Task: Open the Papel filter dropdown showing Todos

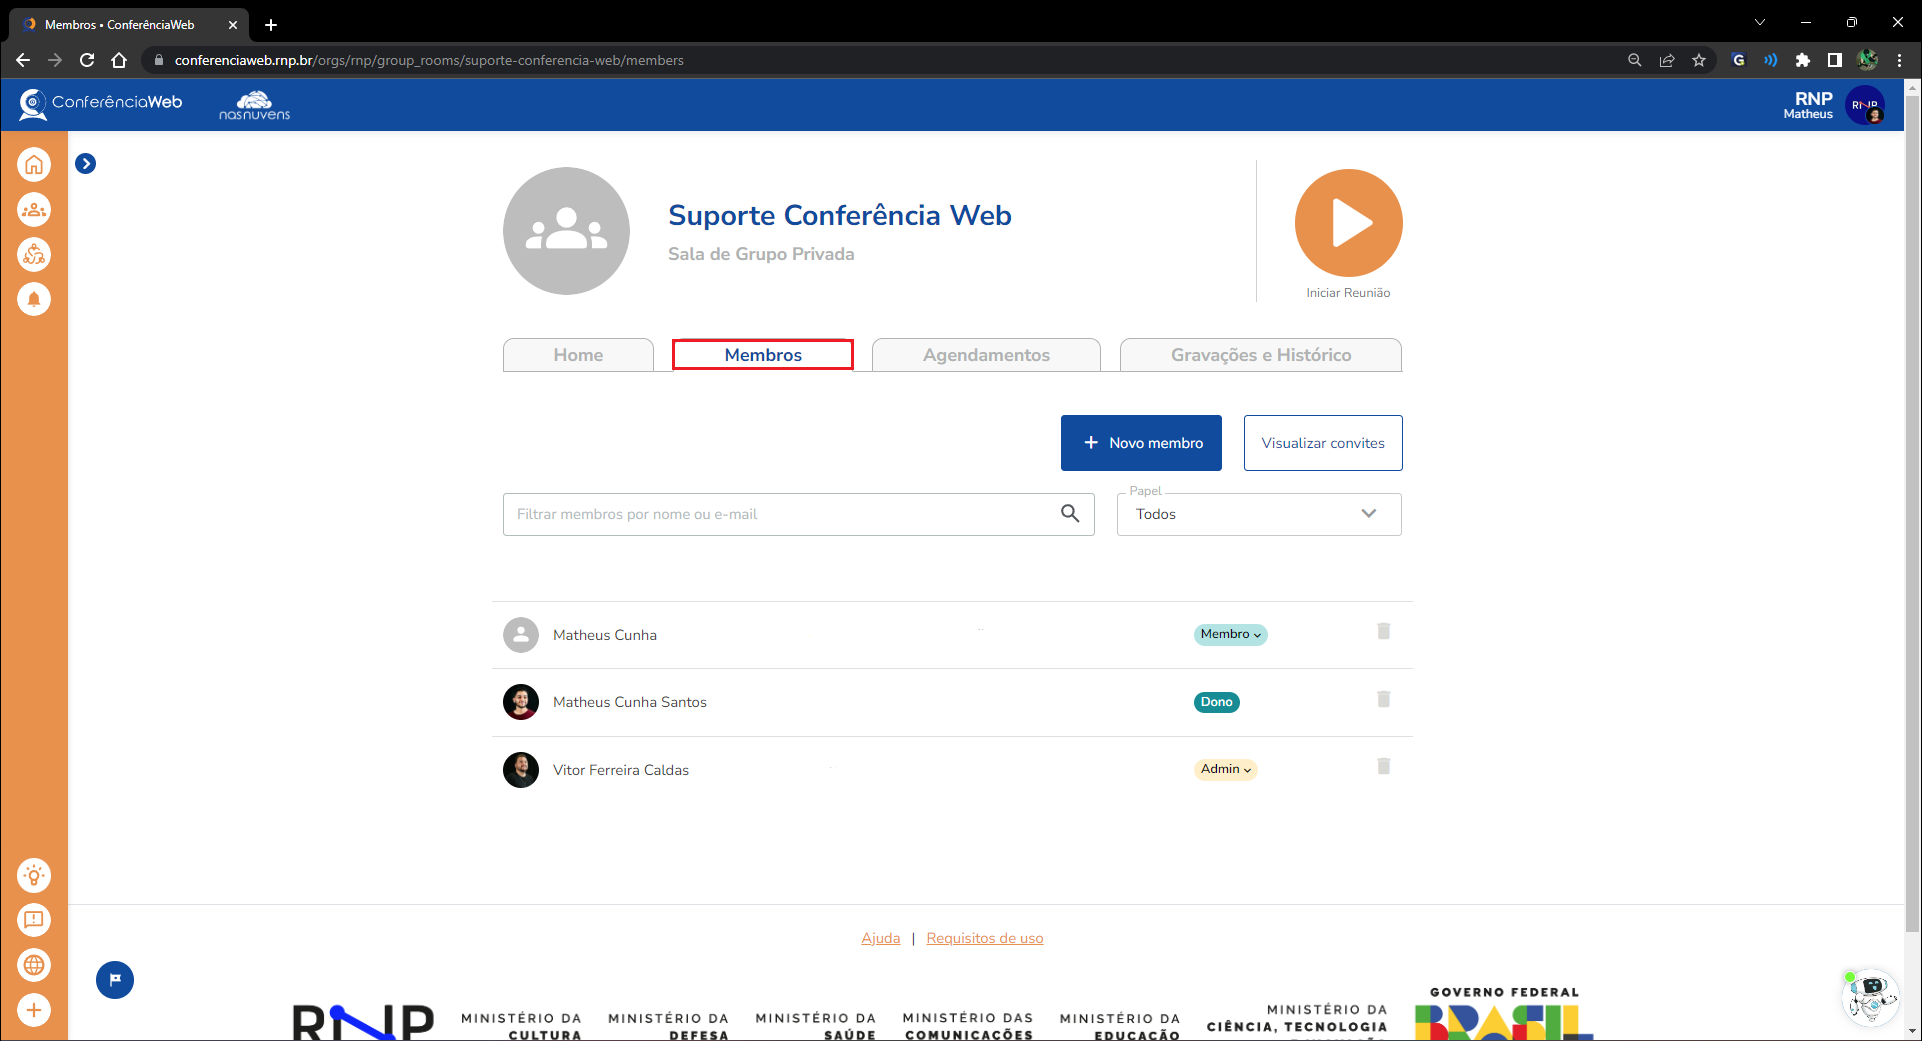Action: click(1258, 514)
